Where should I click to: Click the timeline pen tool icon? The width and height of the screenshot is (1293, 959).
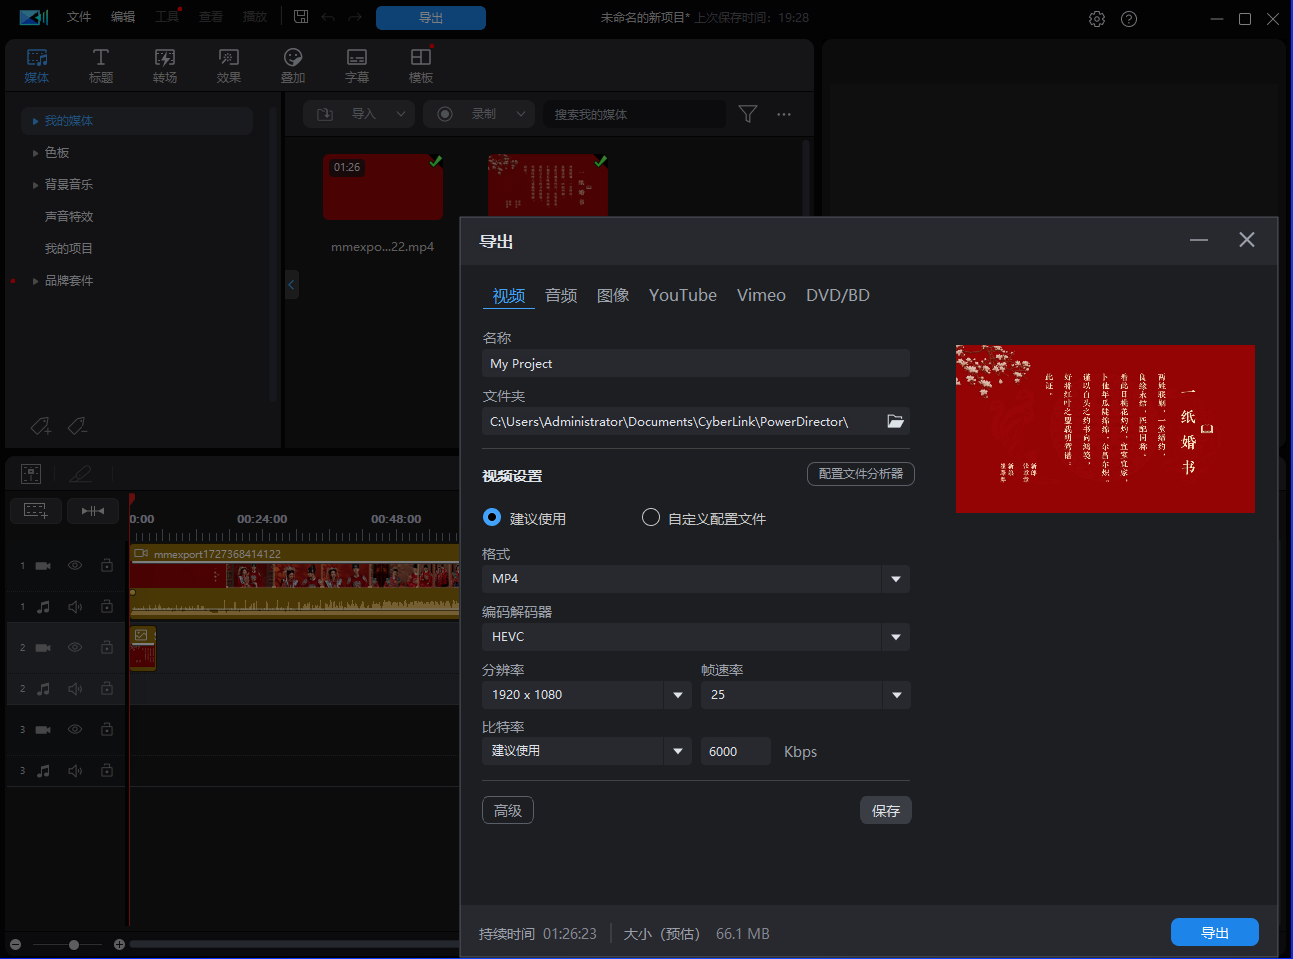81,473
